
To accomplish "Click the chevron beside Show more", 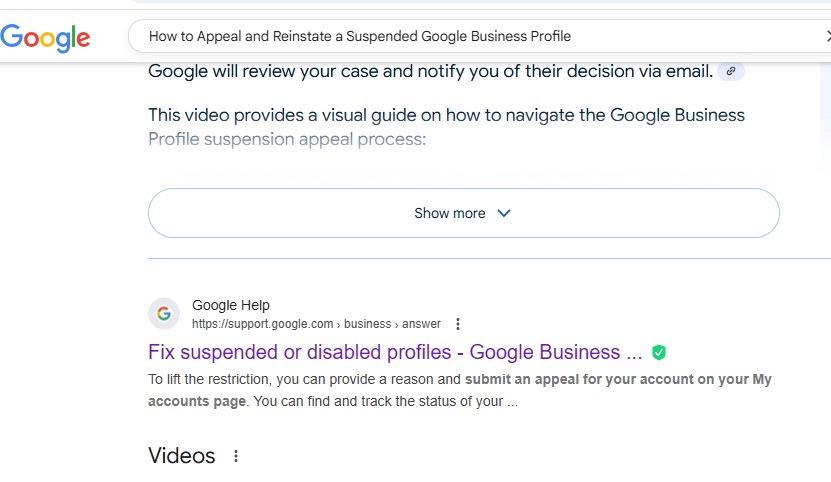I will point(504,213).
